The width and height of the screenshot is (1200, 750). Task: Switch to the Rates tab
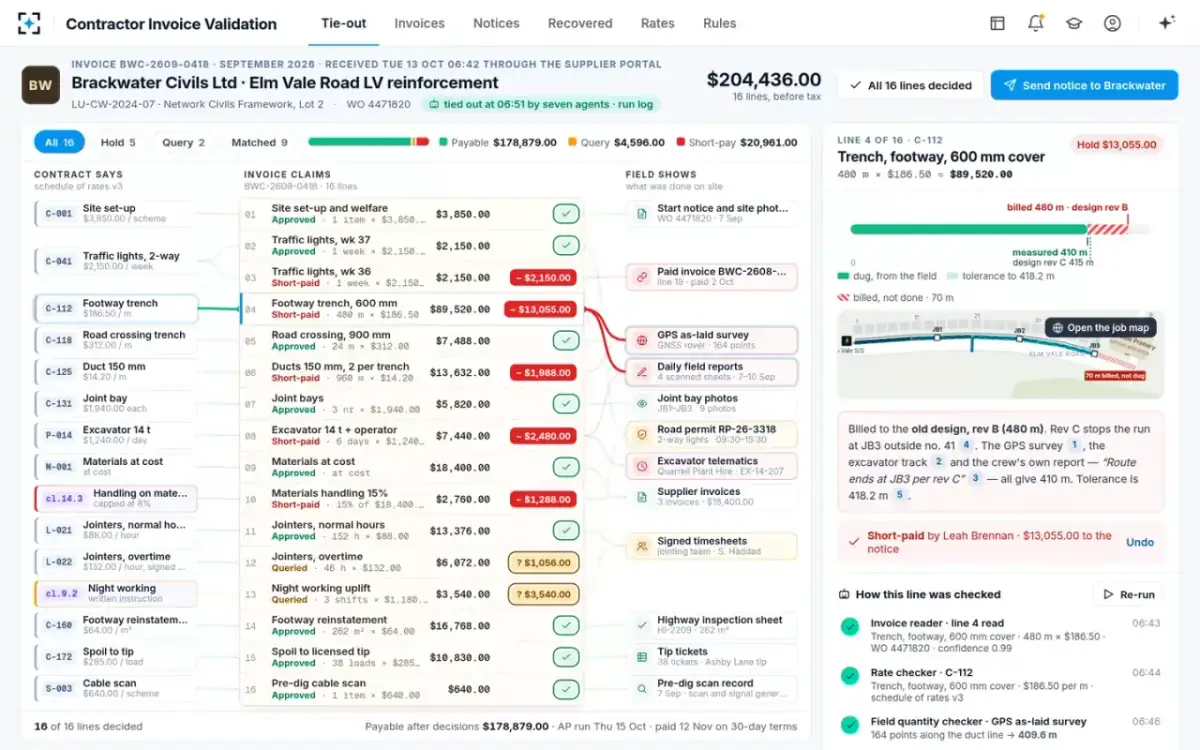(x=657, y=23)
